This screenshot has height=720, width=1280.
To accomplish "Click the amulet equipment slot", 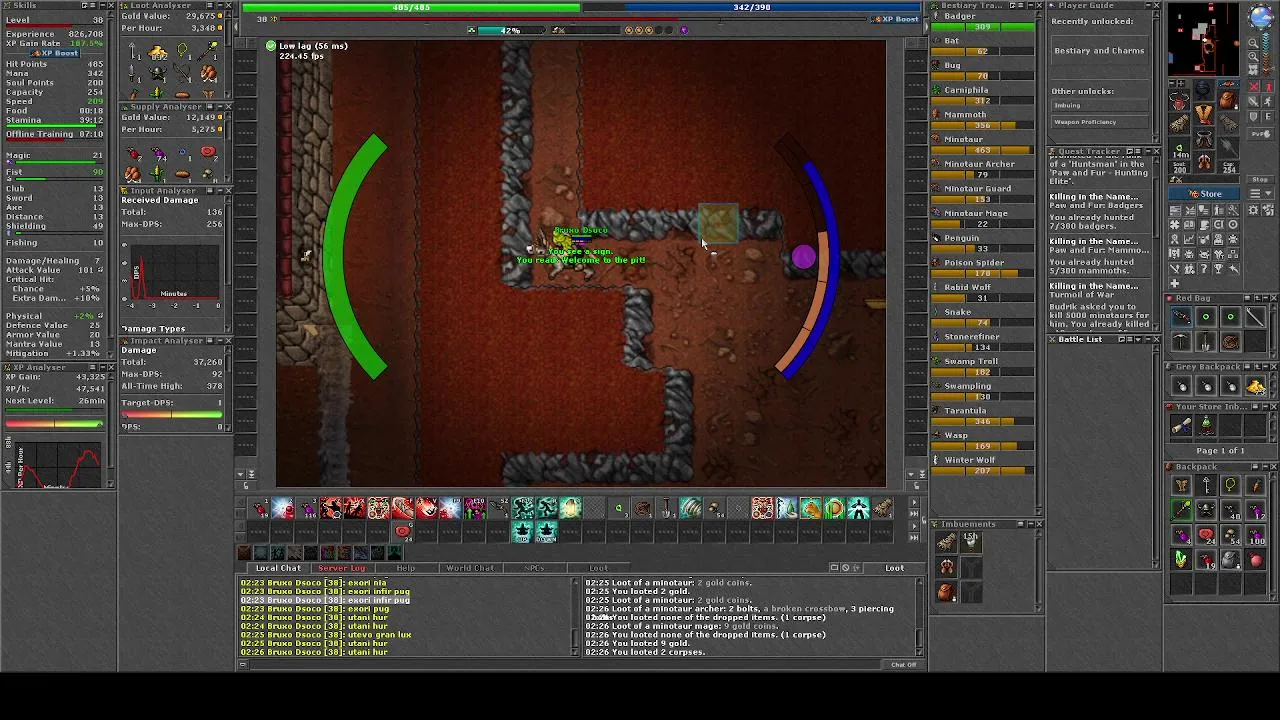I will coord(1179,100).
